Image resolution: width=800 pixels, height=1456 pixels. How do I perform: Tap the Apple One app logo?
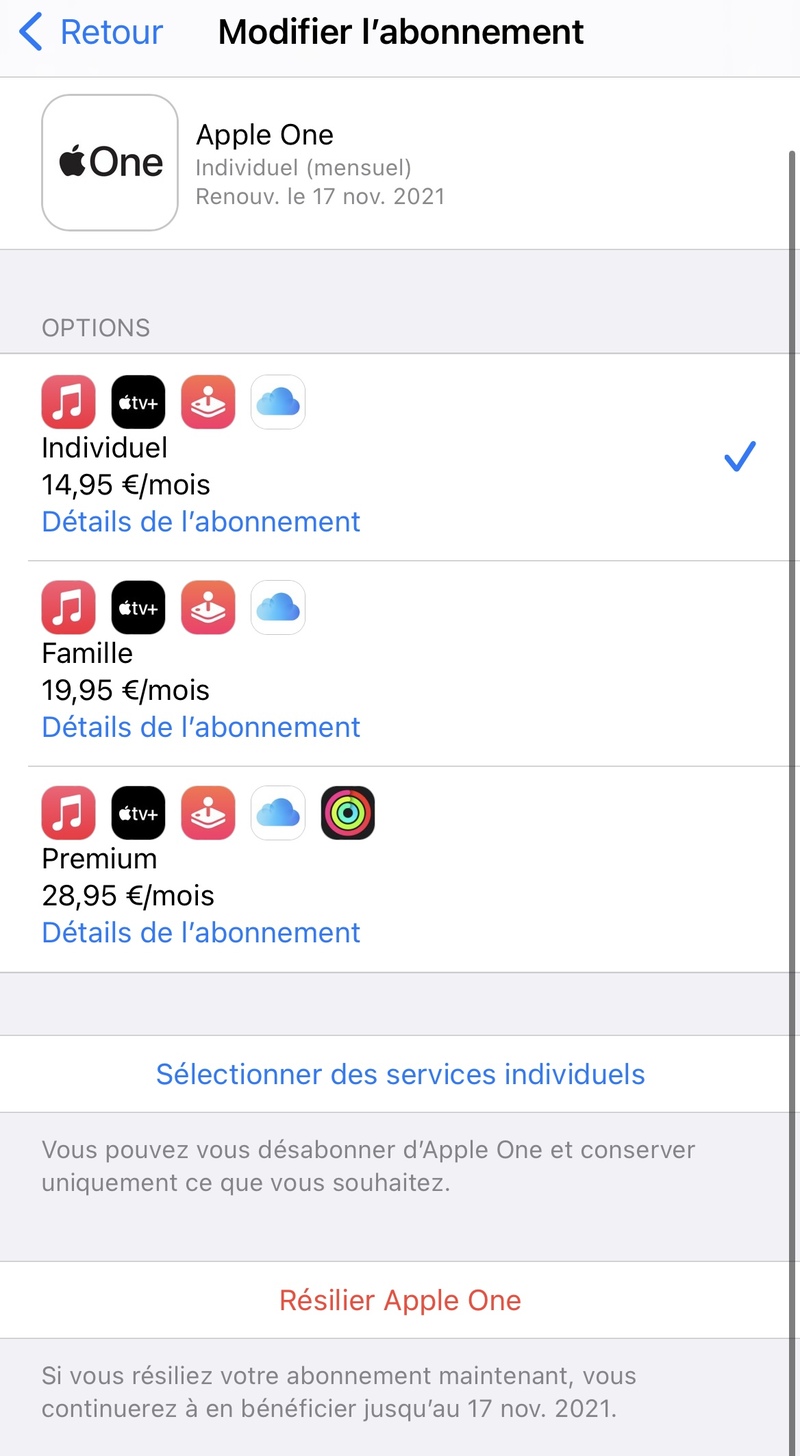pos(110,163)
